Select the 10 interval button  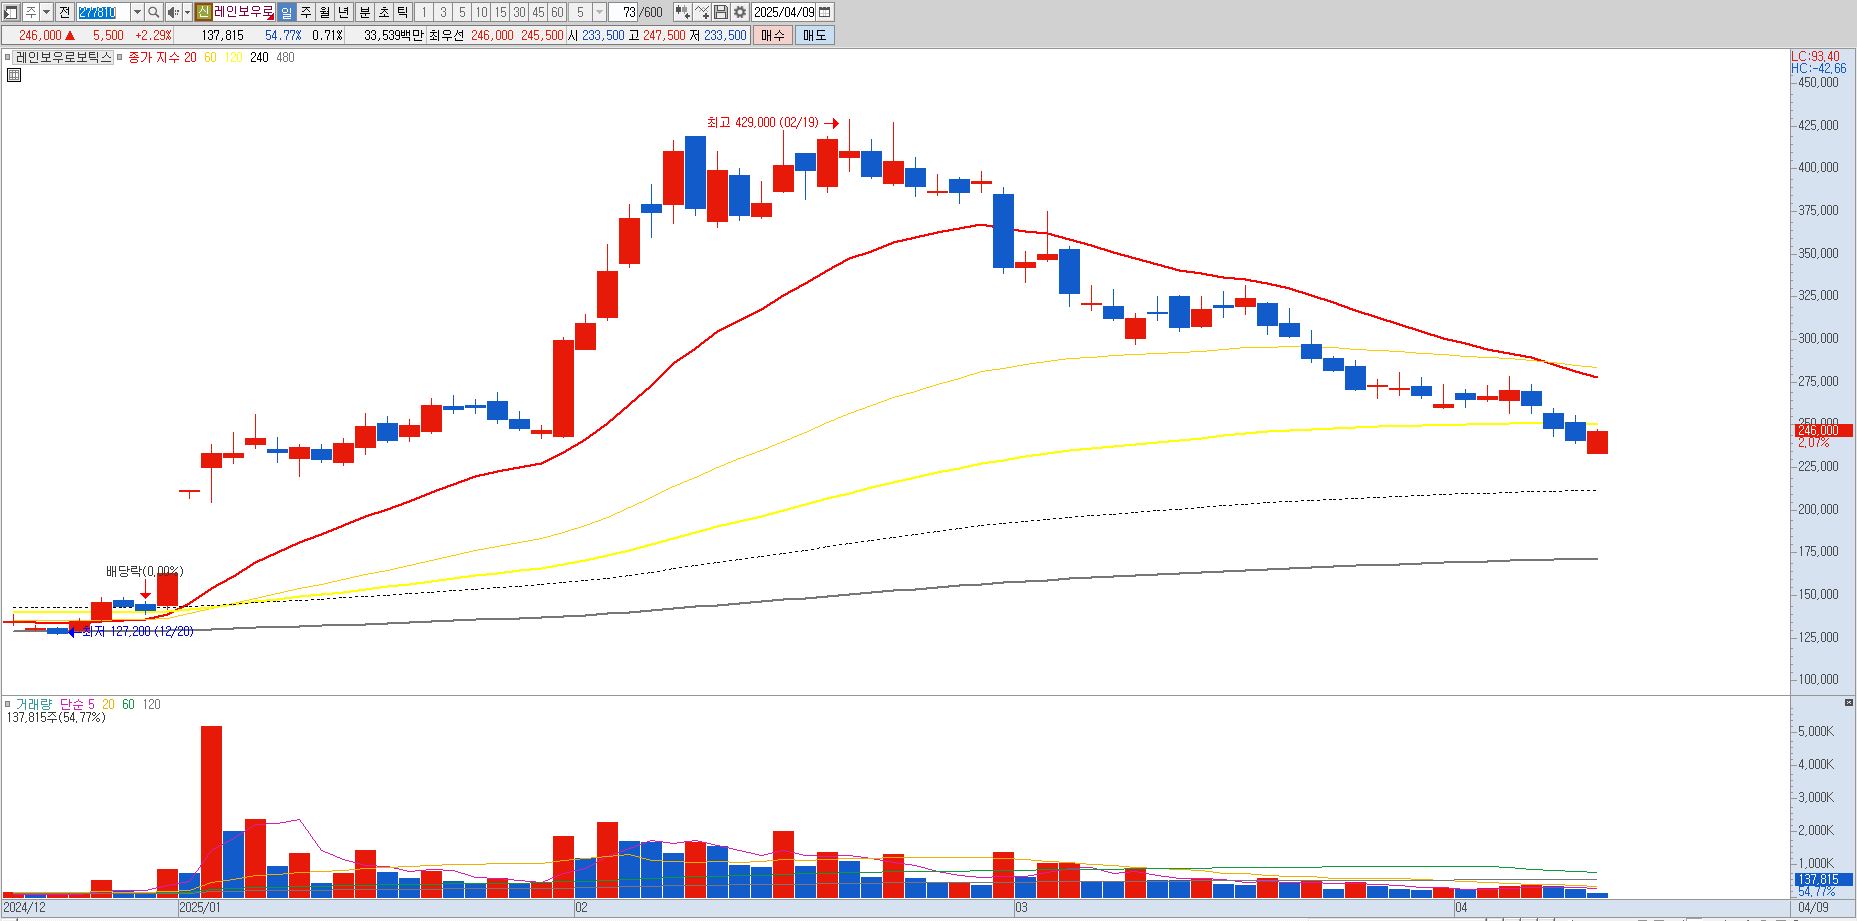pos(481,12)
